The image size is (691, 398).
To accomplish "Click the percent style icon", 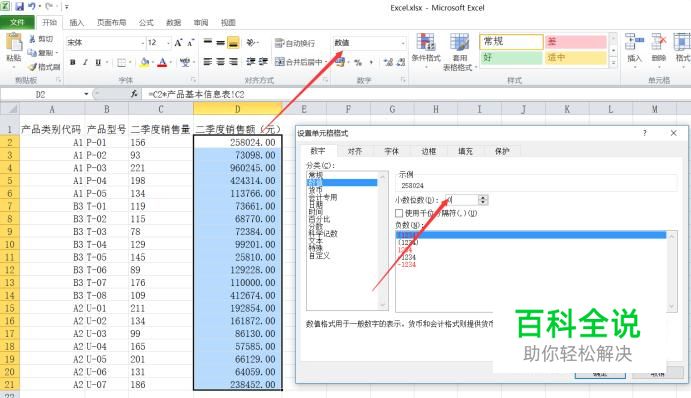I will pyautogui.click(x=358, y=63).
